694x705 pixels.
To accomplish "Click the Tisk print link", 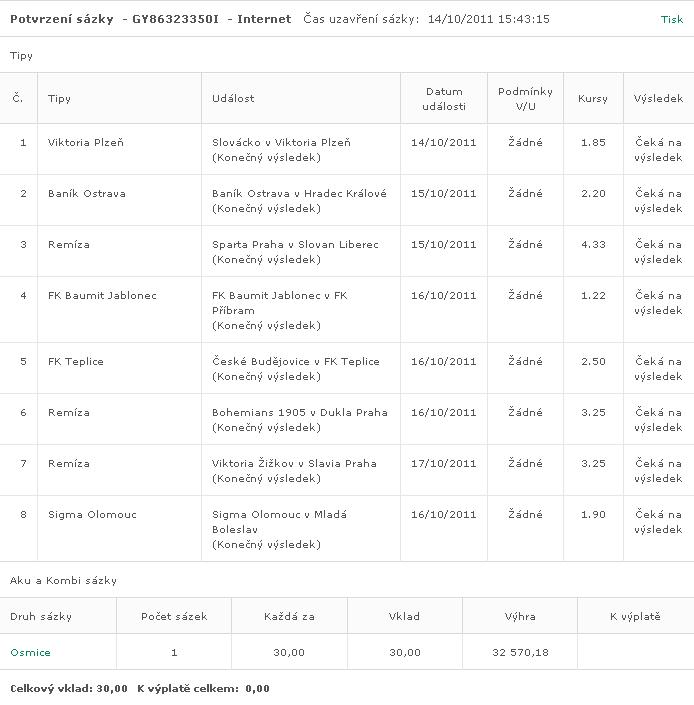I will point(672,19).
